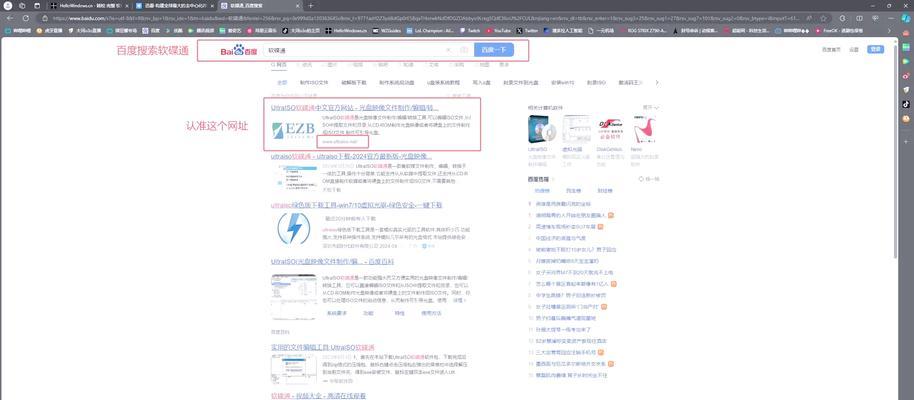Select the 网页 search category tab
The image size is (914, 400).
point(279,65)
